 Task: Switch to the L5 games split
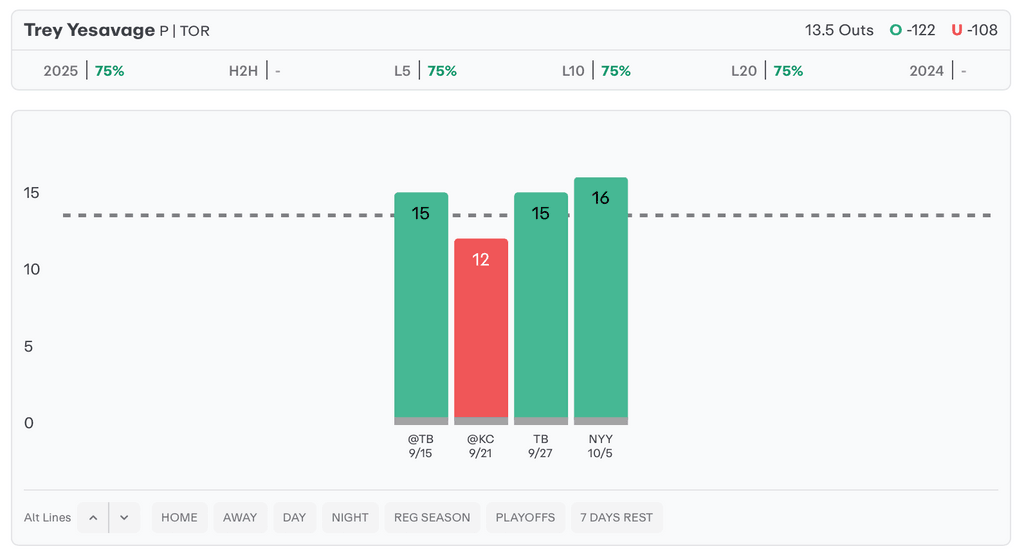pos(425,71)
